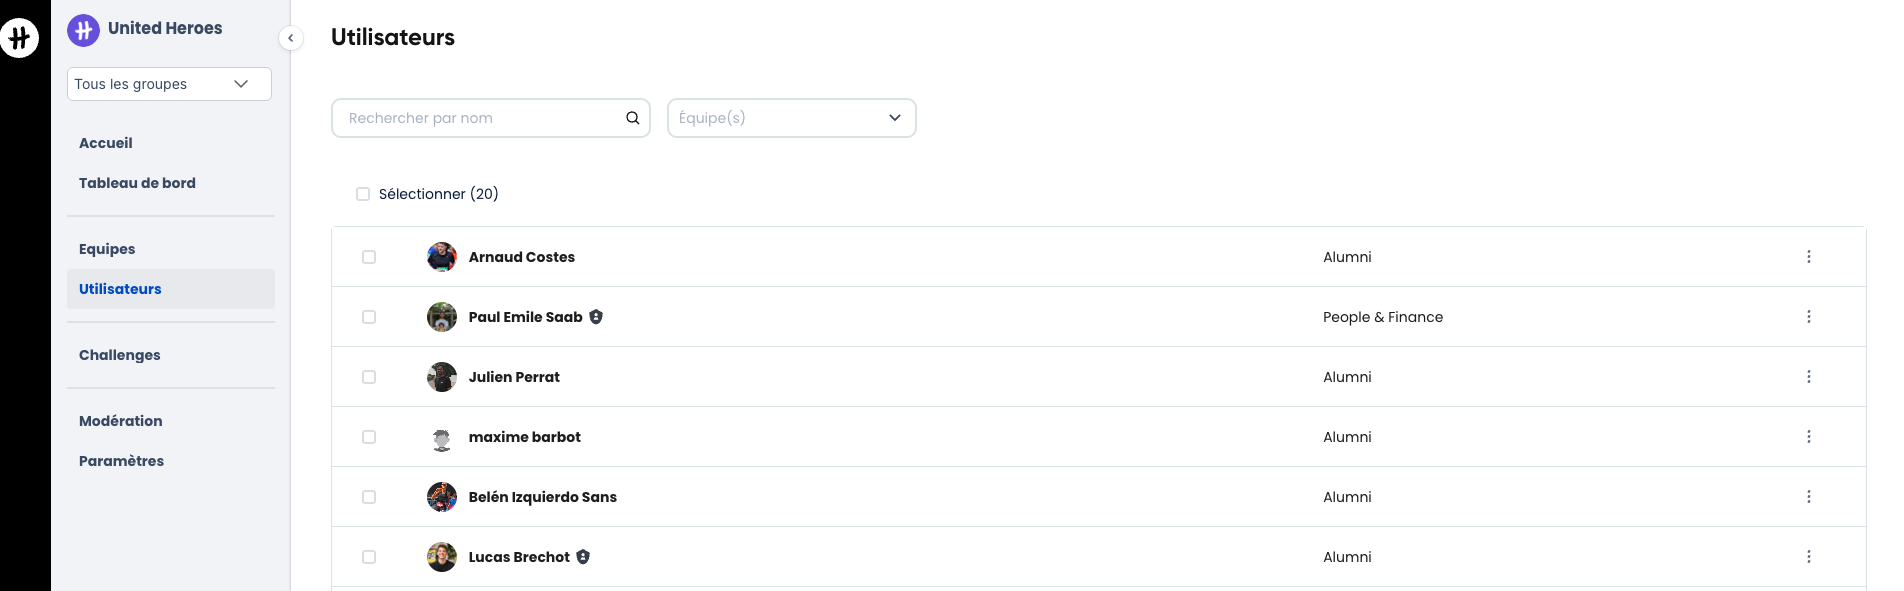Image resolution: width=1904 pixels, height=591 pixels.
Task: Go to Challenges in the sidebar
Action: point(120,355)
